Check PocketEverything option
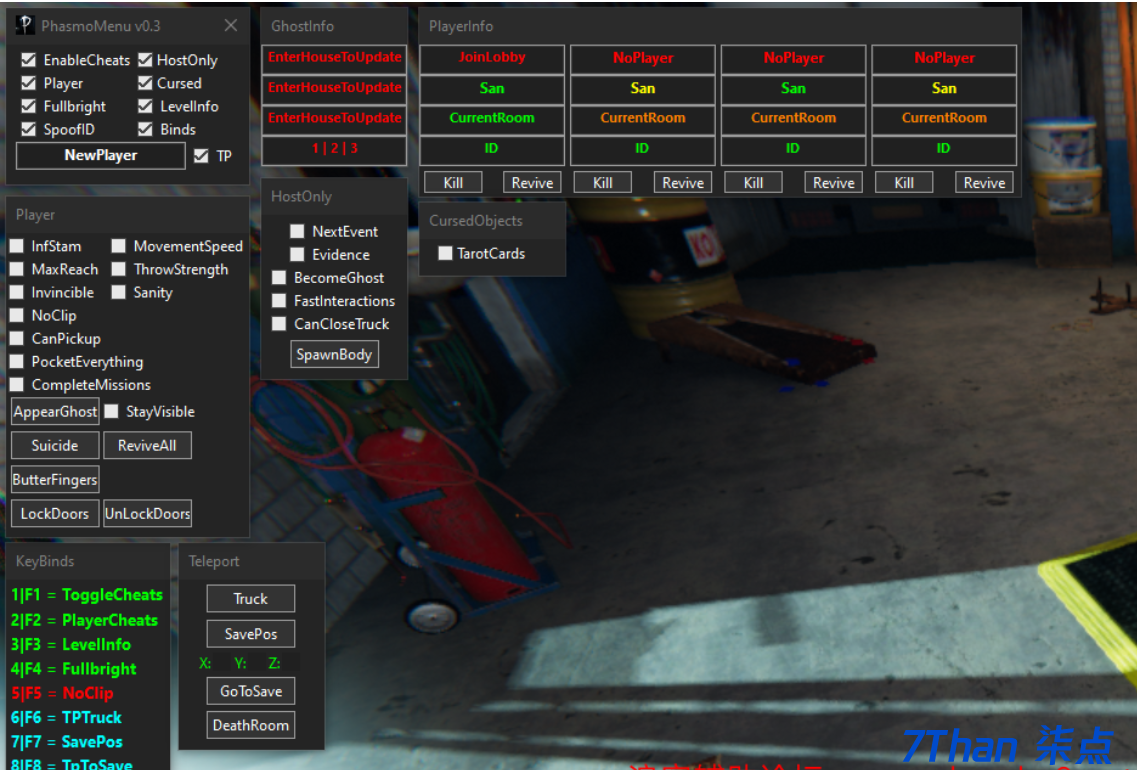The width and height of the screenshot is (1137, 770). coord(17,361)
